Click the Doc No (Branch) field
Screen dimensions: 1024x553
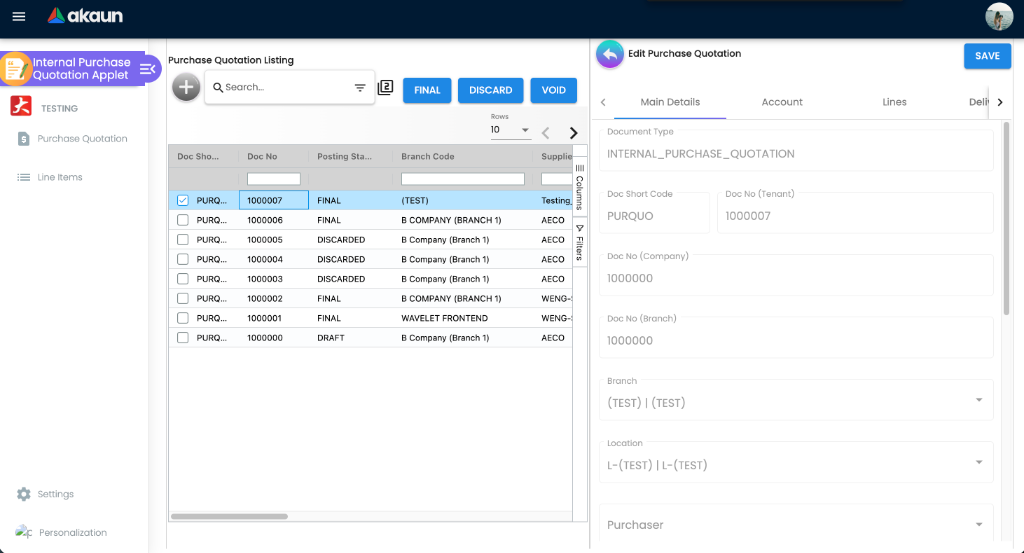(796, 337)
